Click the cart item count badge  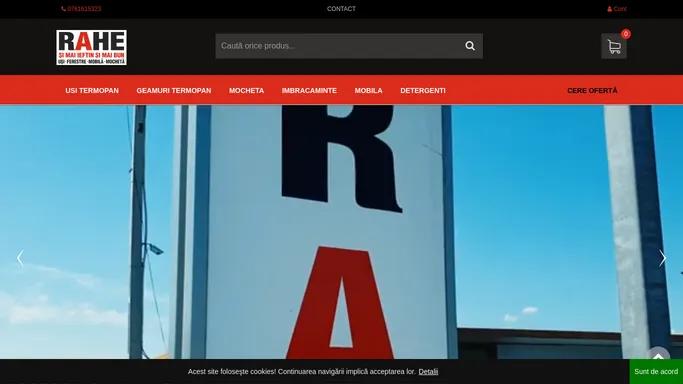point(626,34)
